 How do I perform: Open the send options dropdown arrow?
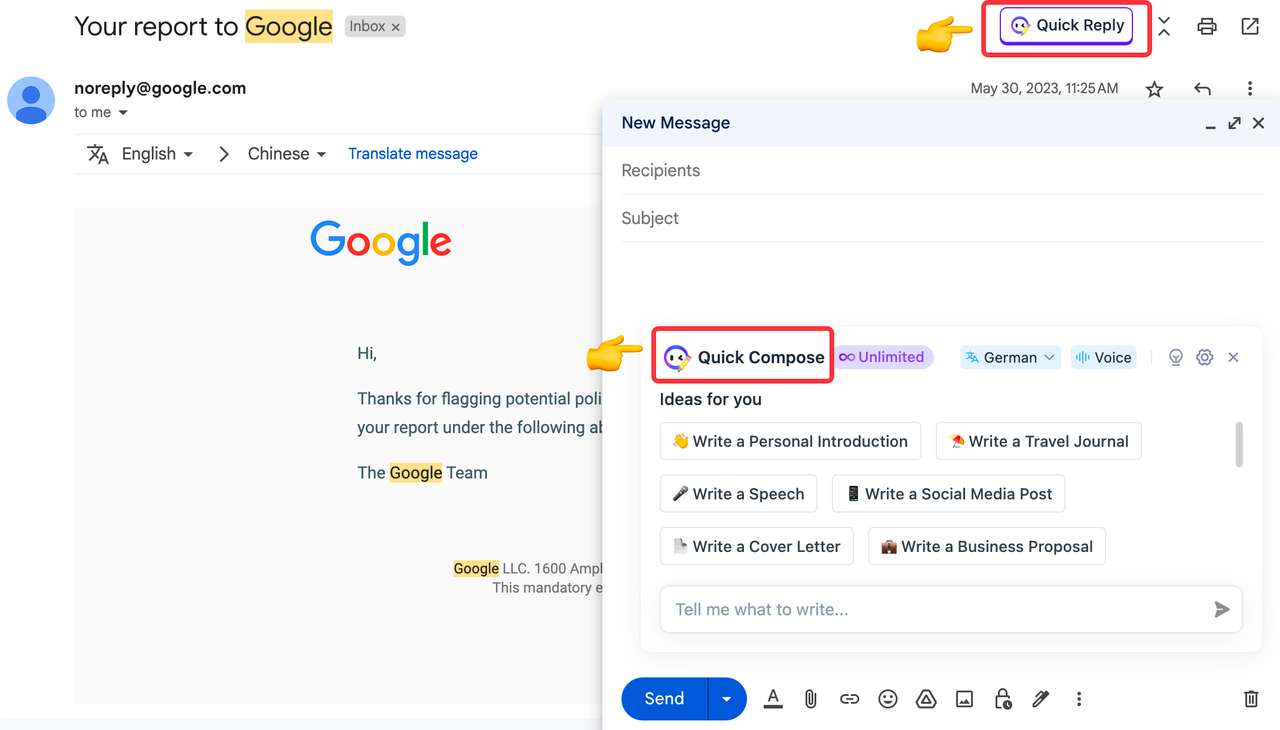click(x=727, y=699)
